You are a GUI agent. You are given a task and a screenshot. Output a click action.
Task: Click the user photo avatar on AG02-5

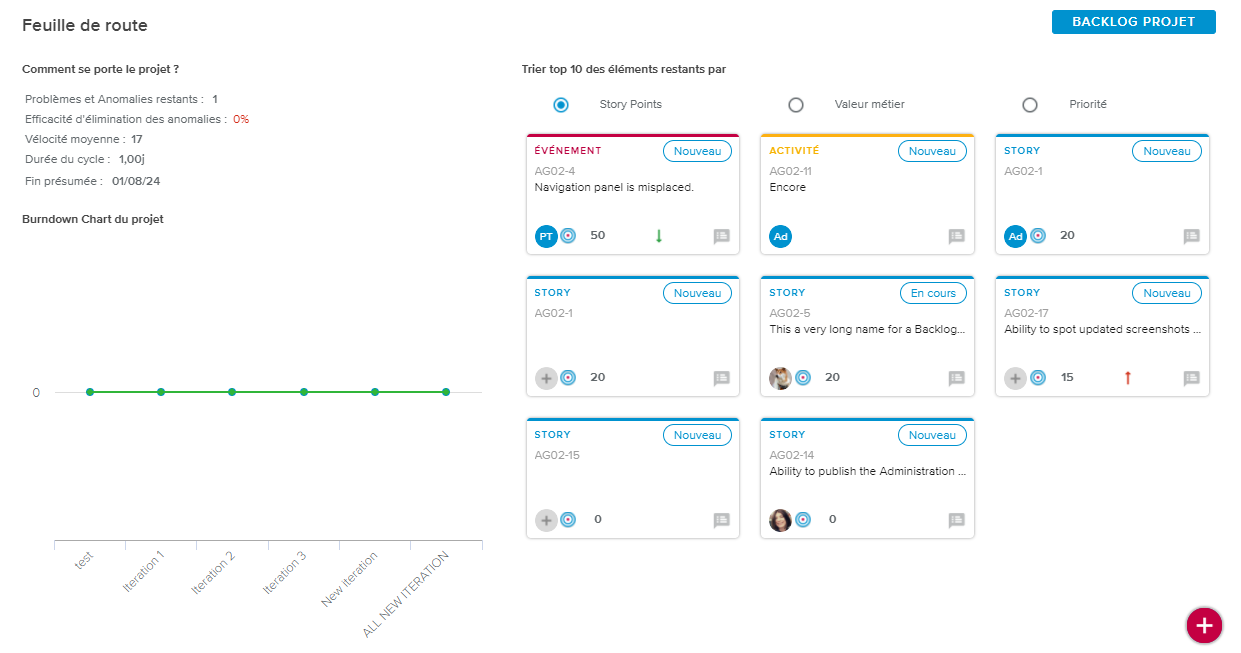[x=780, y=378]
